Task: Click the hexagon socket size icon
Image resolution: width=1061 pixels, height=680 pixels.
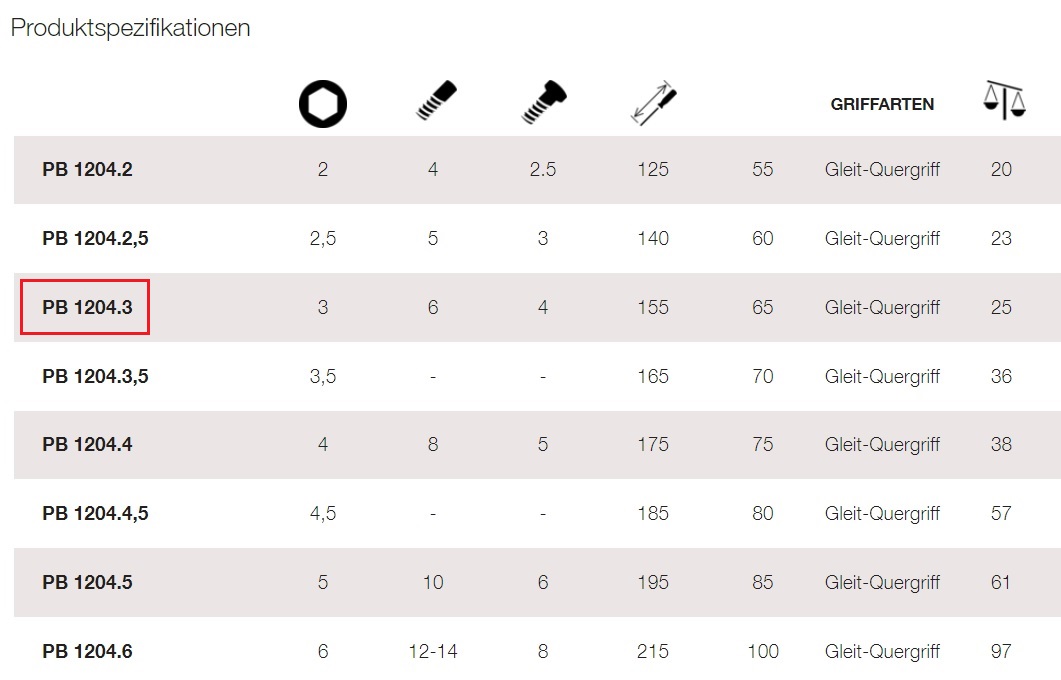Action: click(323, 104)
